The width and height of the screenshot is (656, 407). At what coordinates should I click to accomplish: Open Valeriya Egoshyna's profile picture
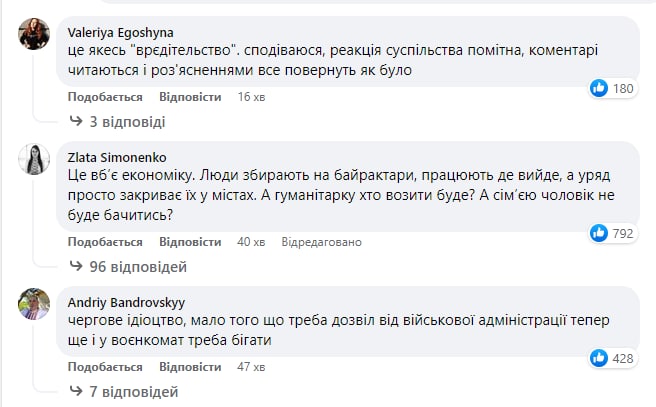(x=35, y=35)
